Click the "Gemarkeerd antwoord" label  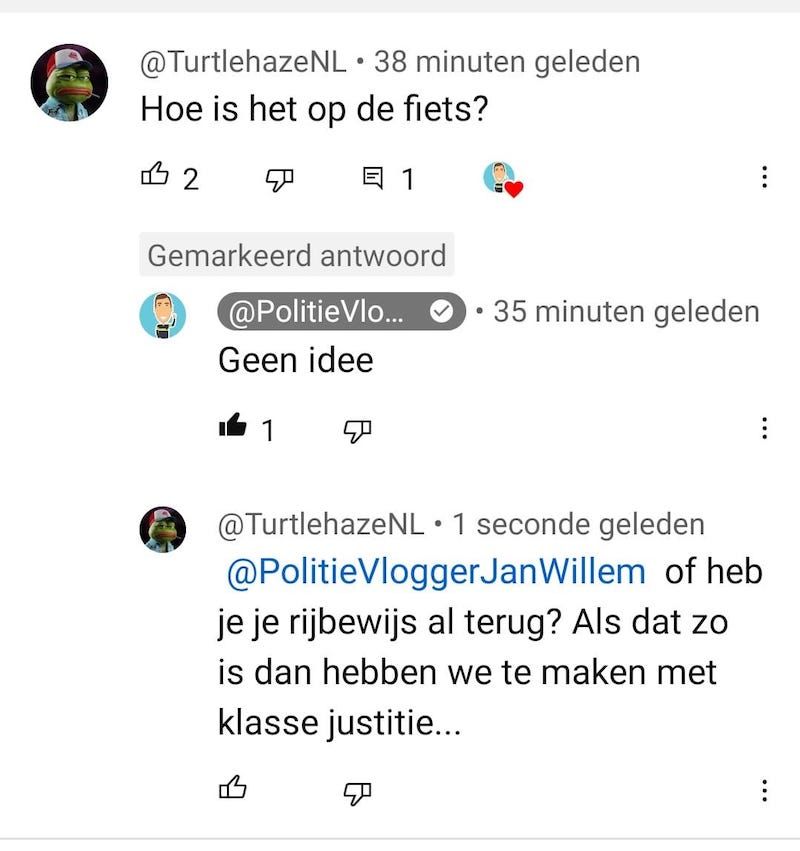pyautogui.click(x=297, y=256)
